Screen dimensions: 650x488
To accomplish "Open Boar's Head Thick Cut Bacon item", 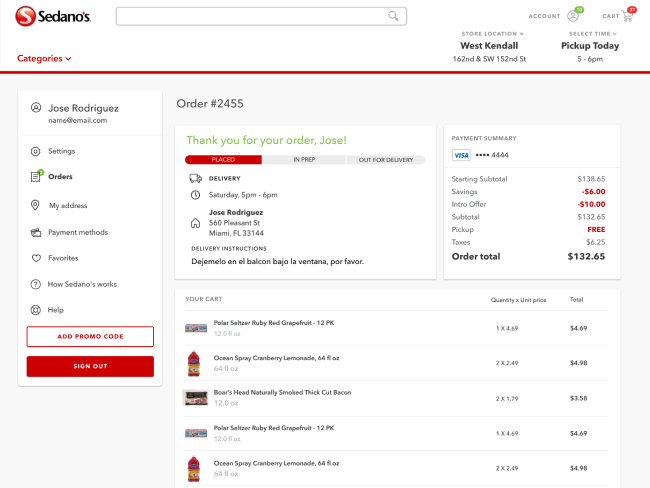I will point(283,392).
